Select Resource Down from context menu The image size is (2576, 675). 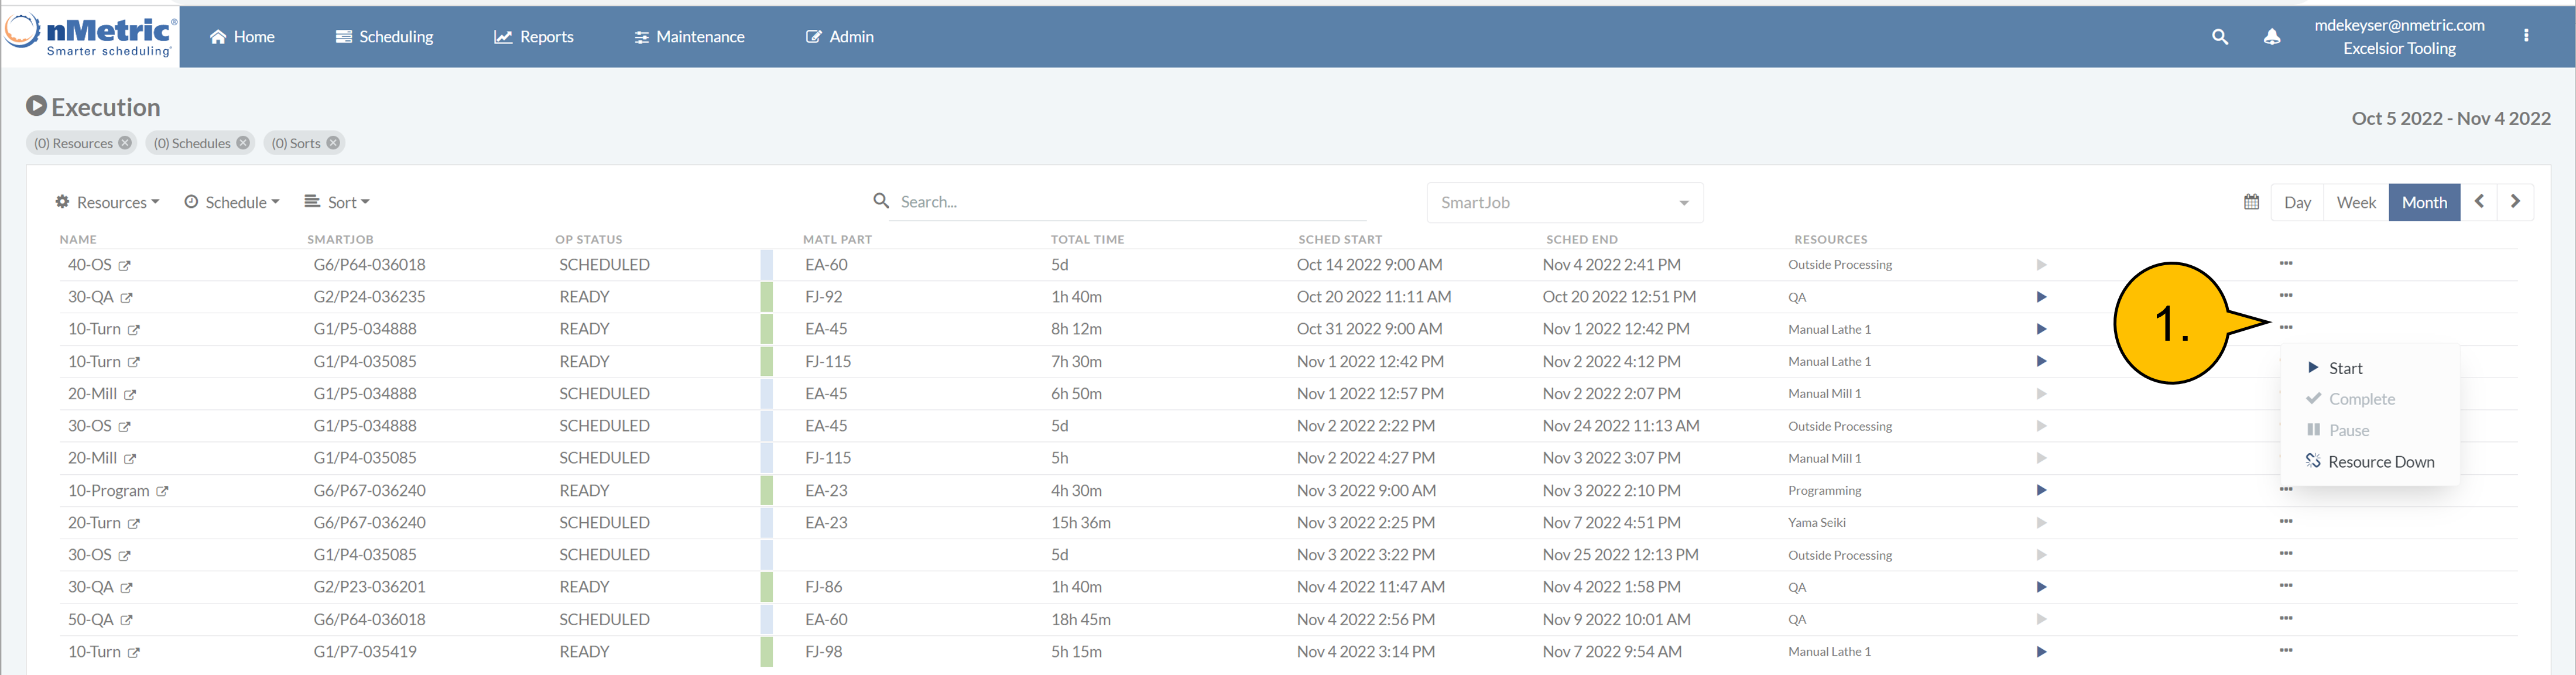pos(2380,462)
